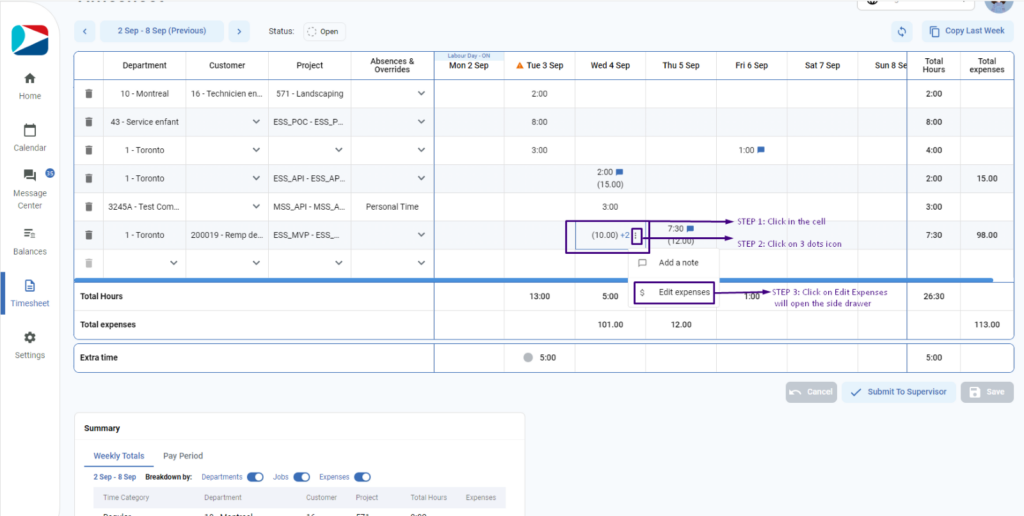This screenshot has width=1024, height=516.
Task: Go to Balances in the sidebar
Action: [x=29, y=242]
